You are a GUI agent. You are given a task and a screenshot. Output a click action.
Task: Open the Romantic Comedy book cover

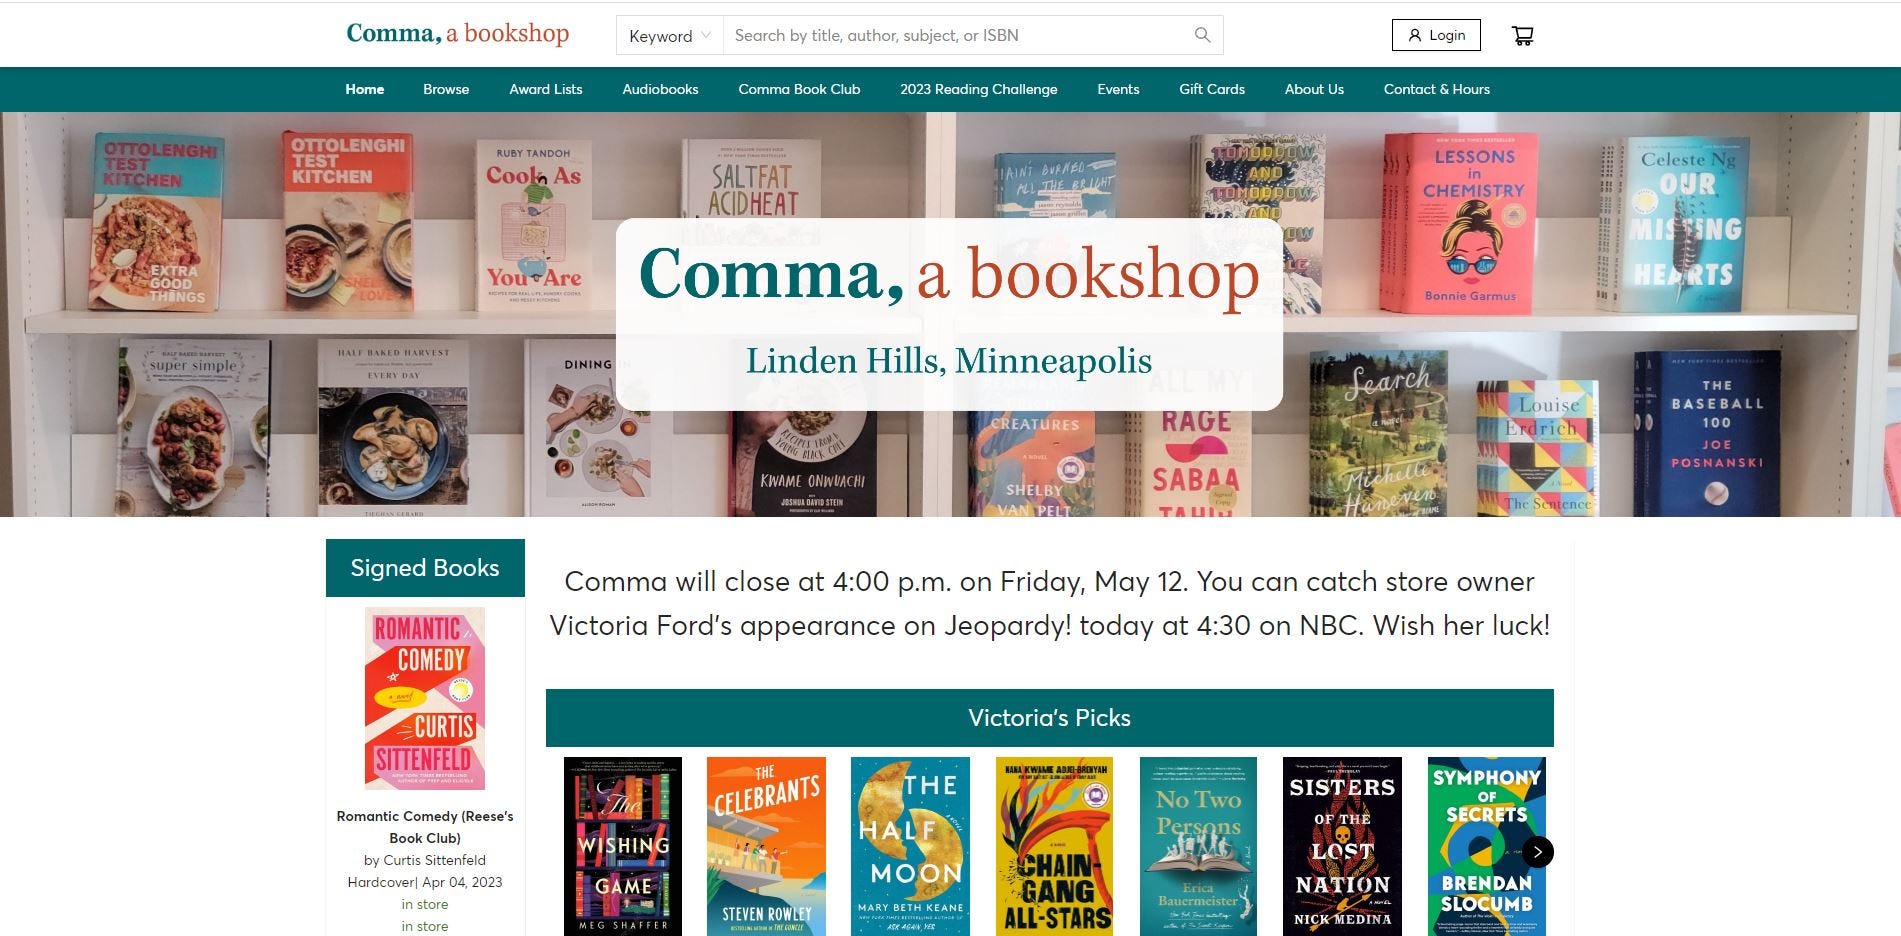[425, 698]
